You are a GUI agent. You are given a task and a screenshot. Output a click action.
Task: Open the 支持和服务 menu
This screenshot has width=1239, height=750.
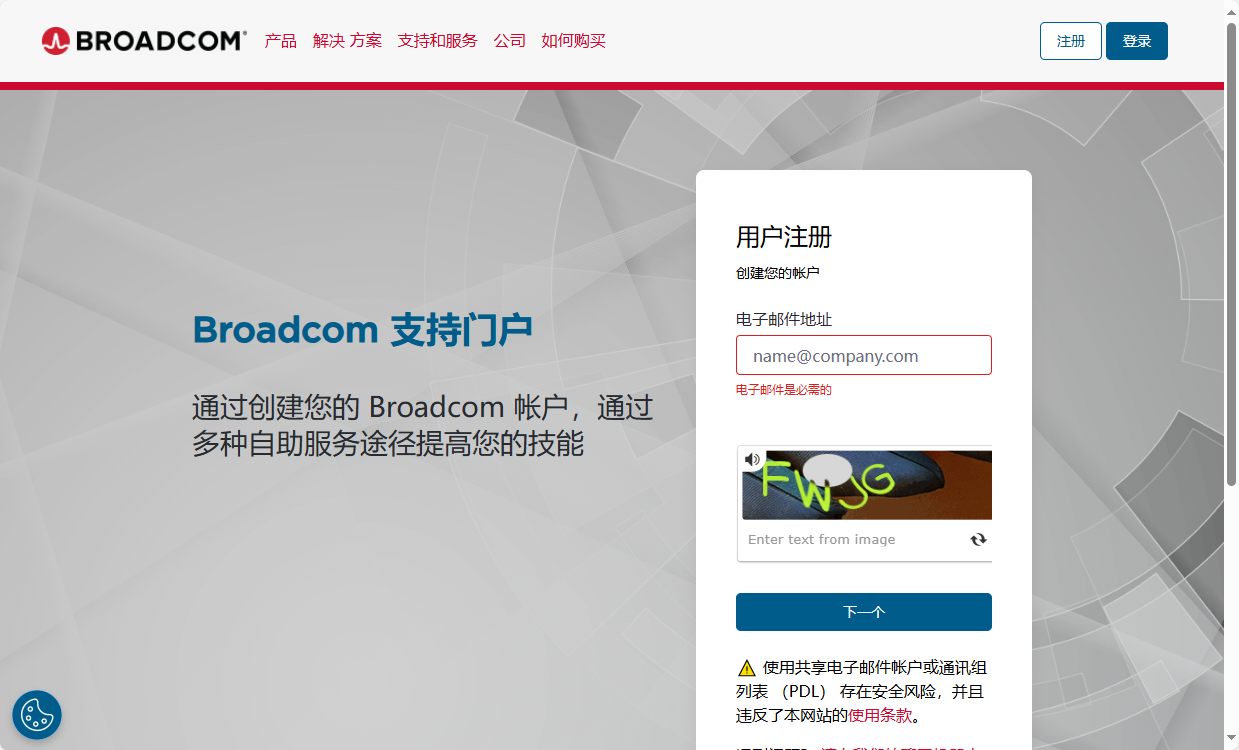[438, 41]
